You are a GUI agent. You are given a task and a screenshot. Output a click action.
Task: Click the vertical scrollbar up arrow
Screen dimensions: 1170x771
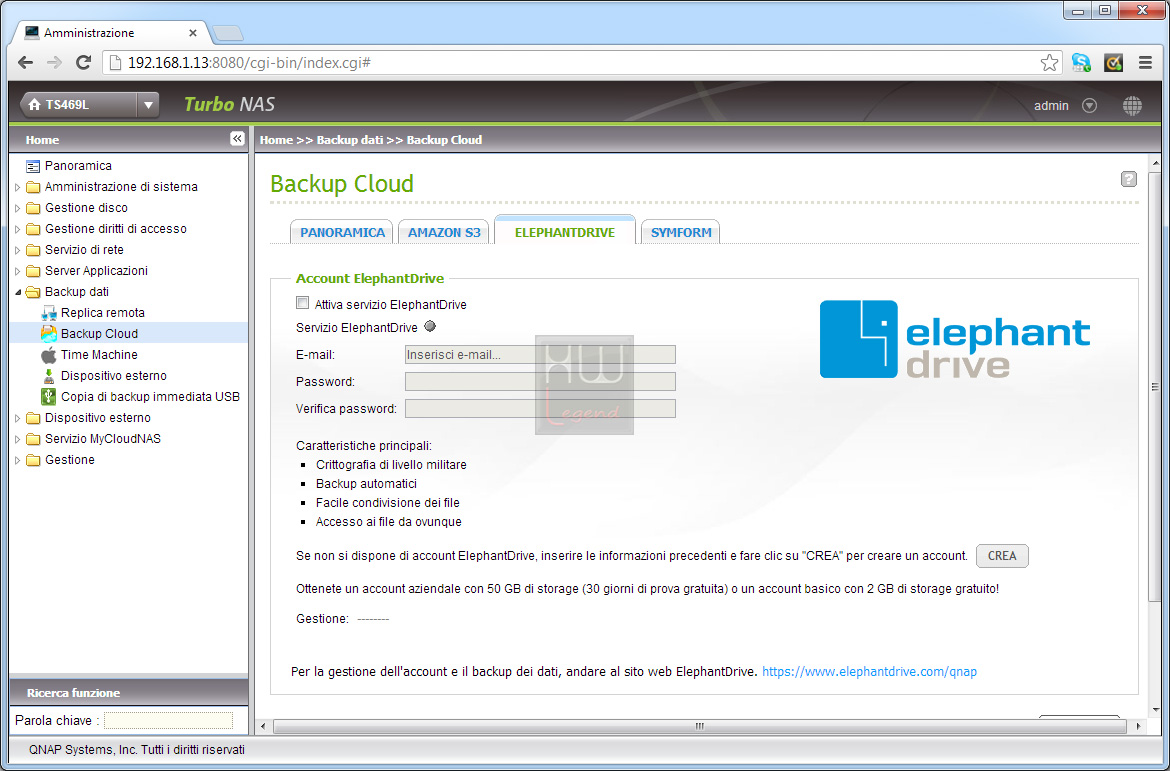pos(1156,163)
